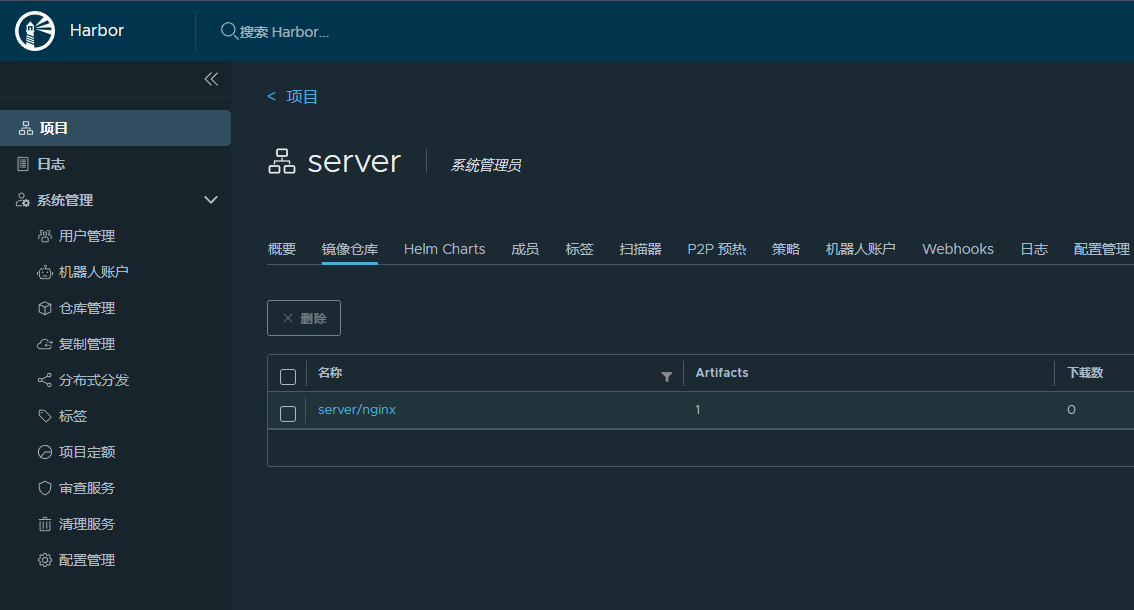Click the 清理服务 trash can icon
This screenshot has width=1134, height=610.
pyautogui.click(x=44, y=524)
